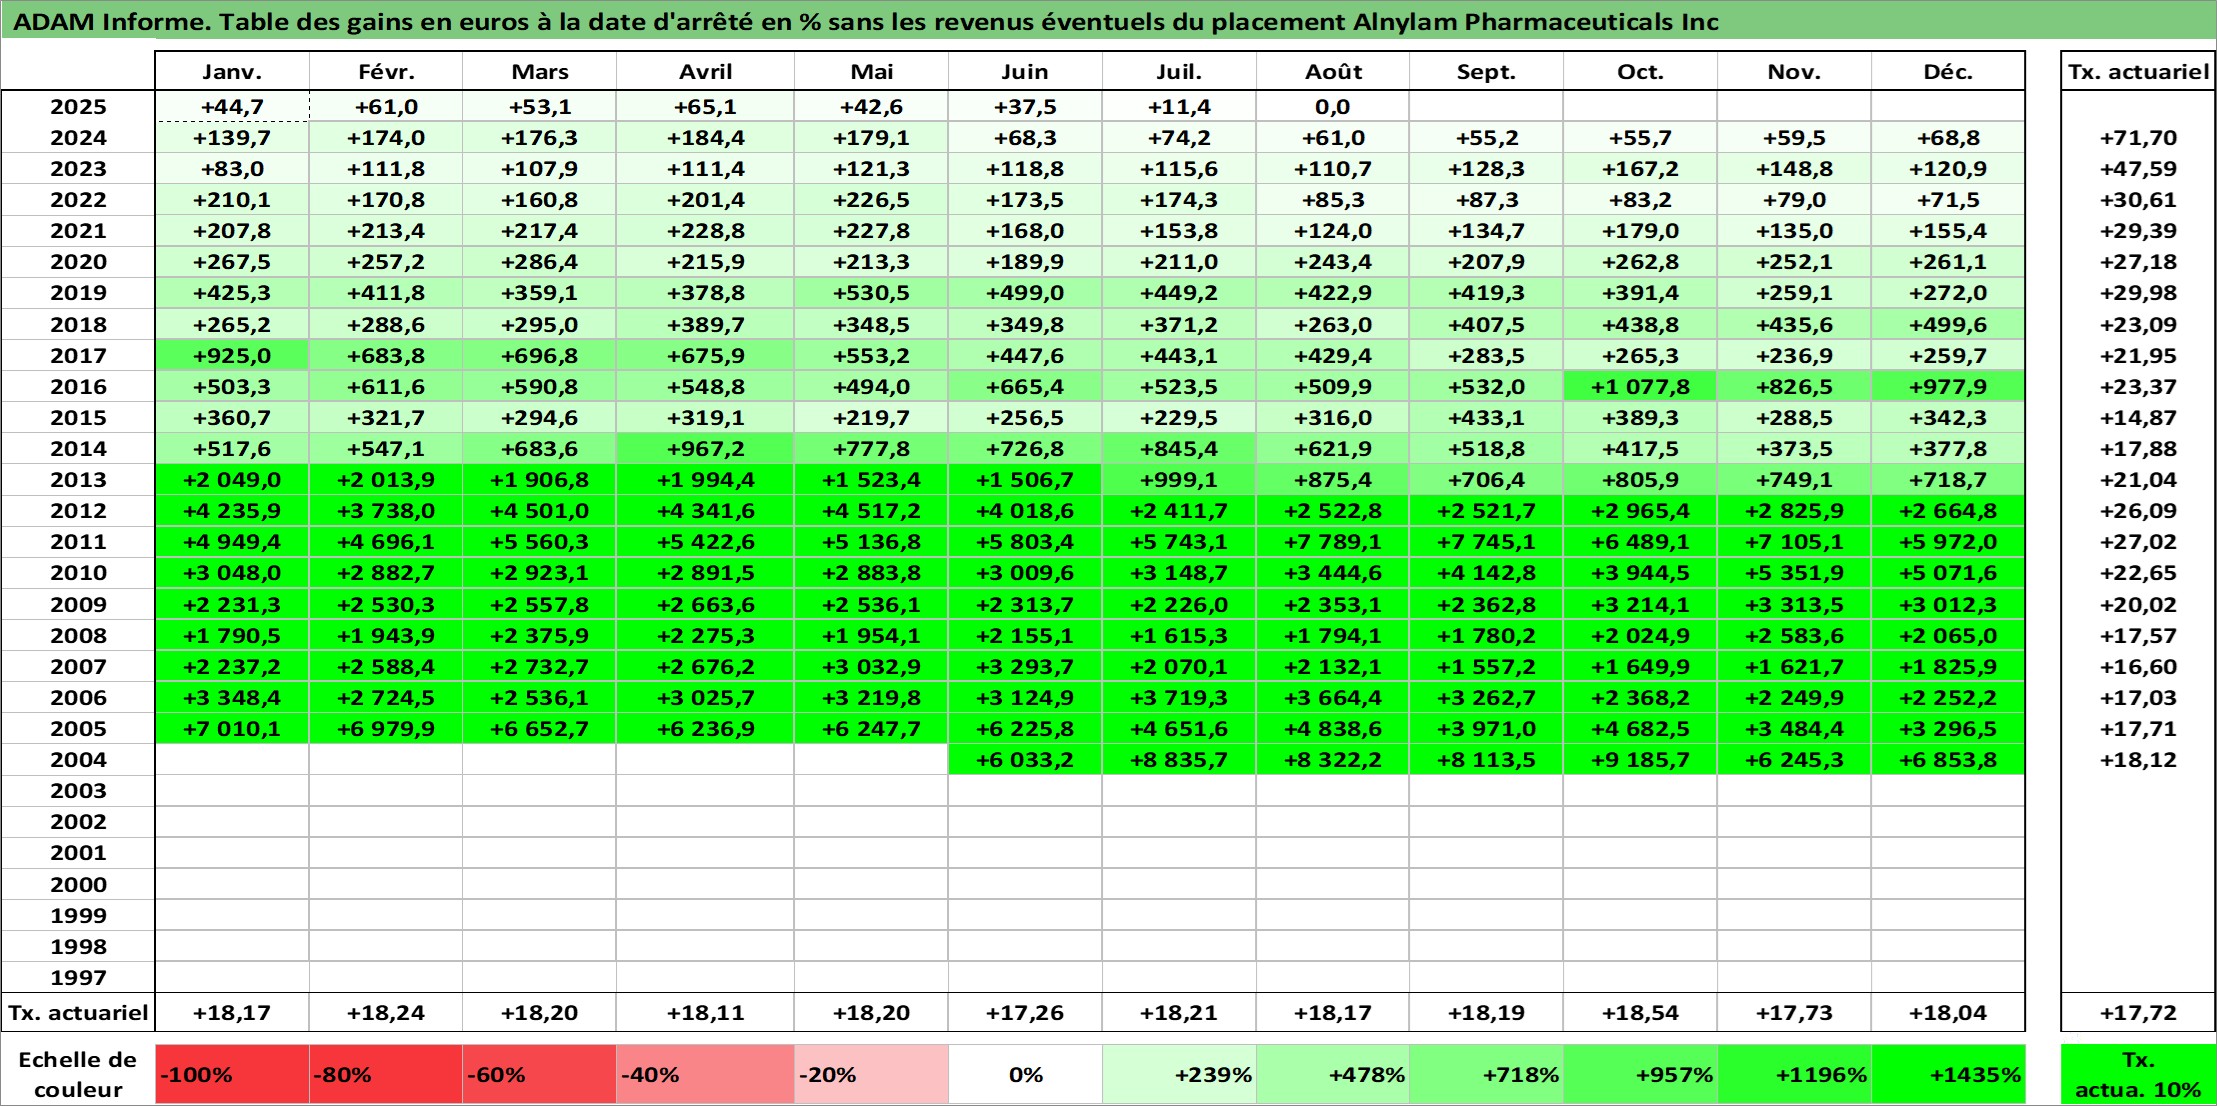Click cell +5 351,9 in 2010 row
This screenshot has width=2217, height=1106.
pos(1794,572)
